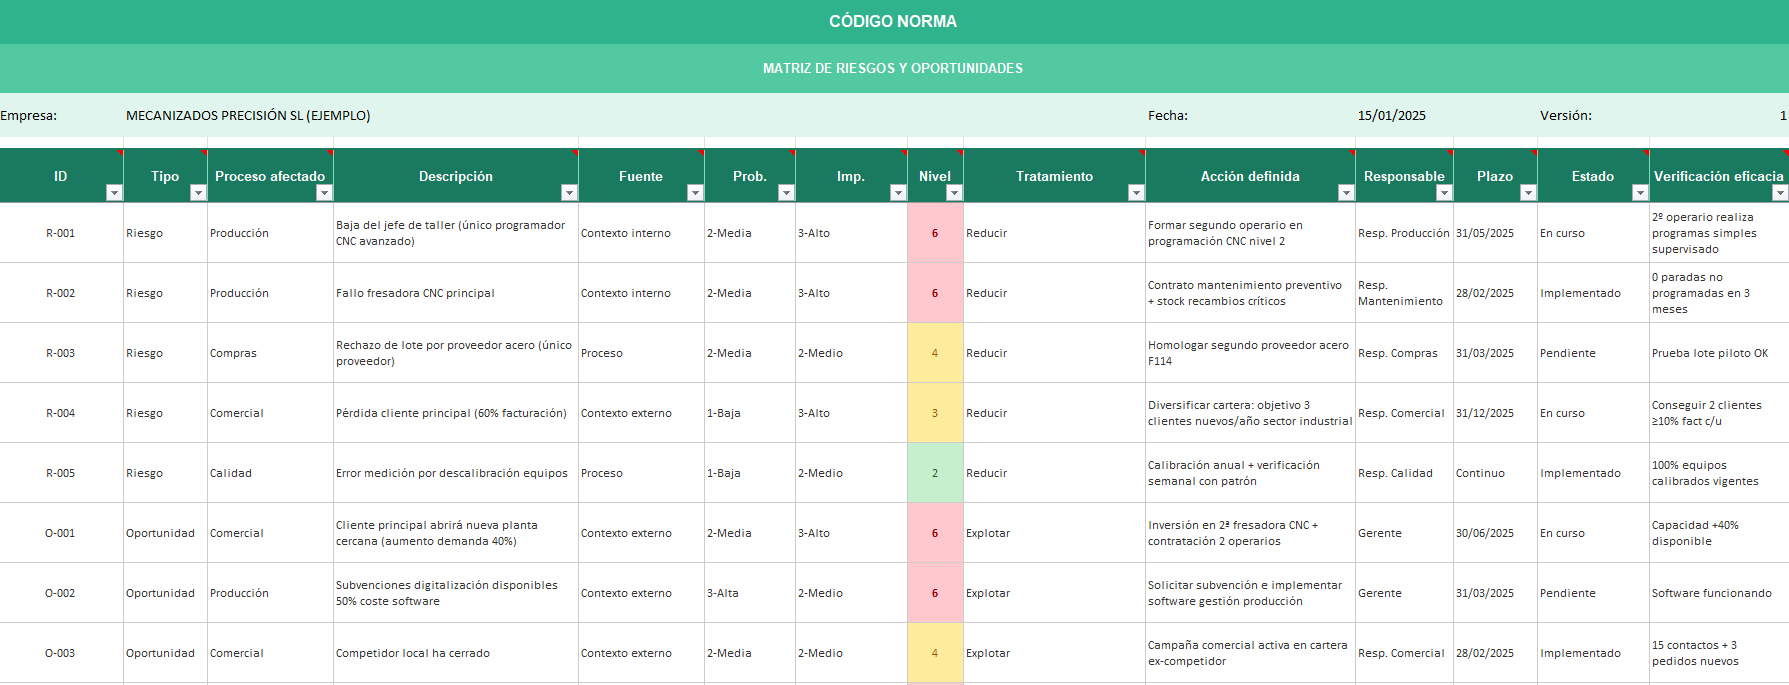Select the R-005 ID cell
The height and width of the screenshot is (685, 1789).
point(61,473)
